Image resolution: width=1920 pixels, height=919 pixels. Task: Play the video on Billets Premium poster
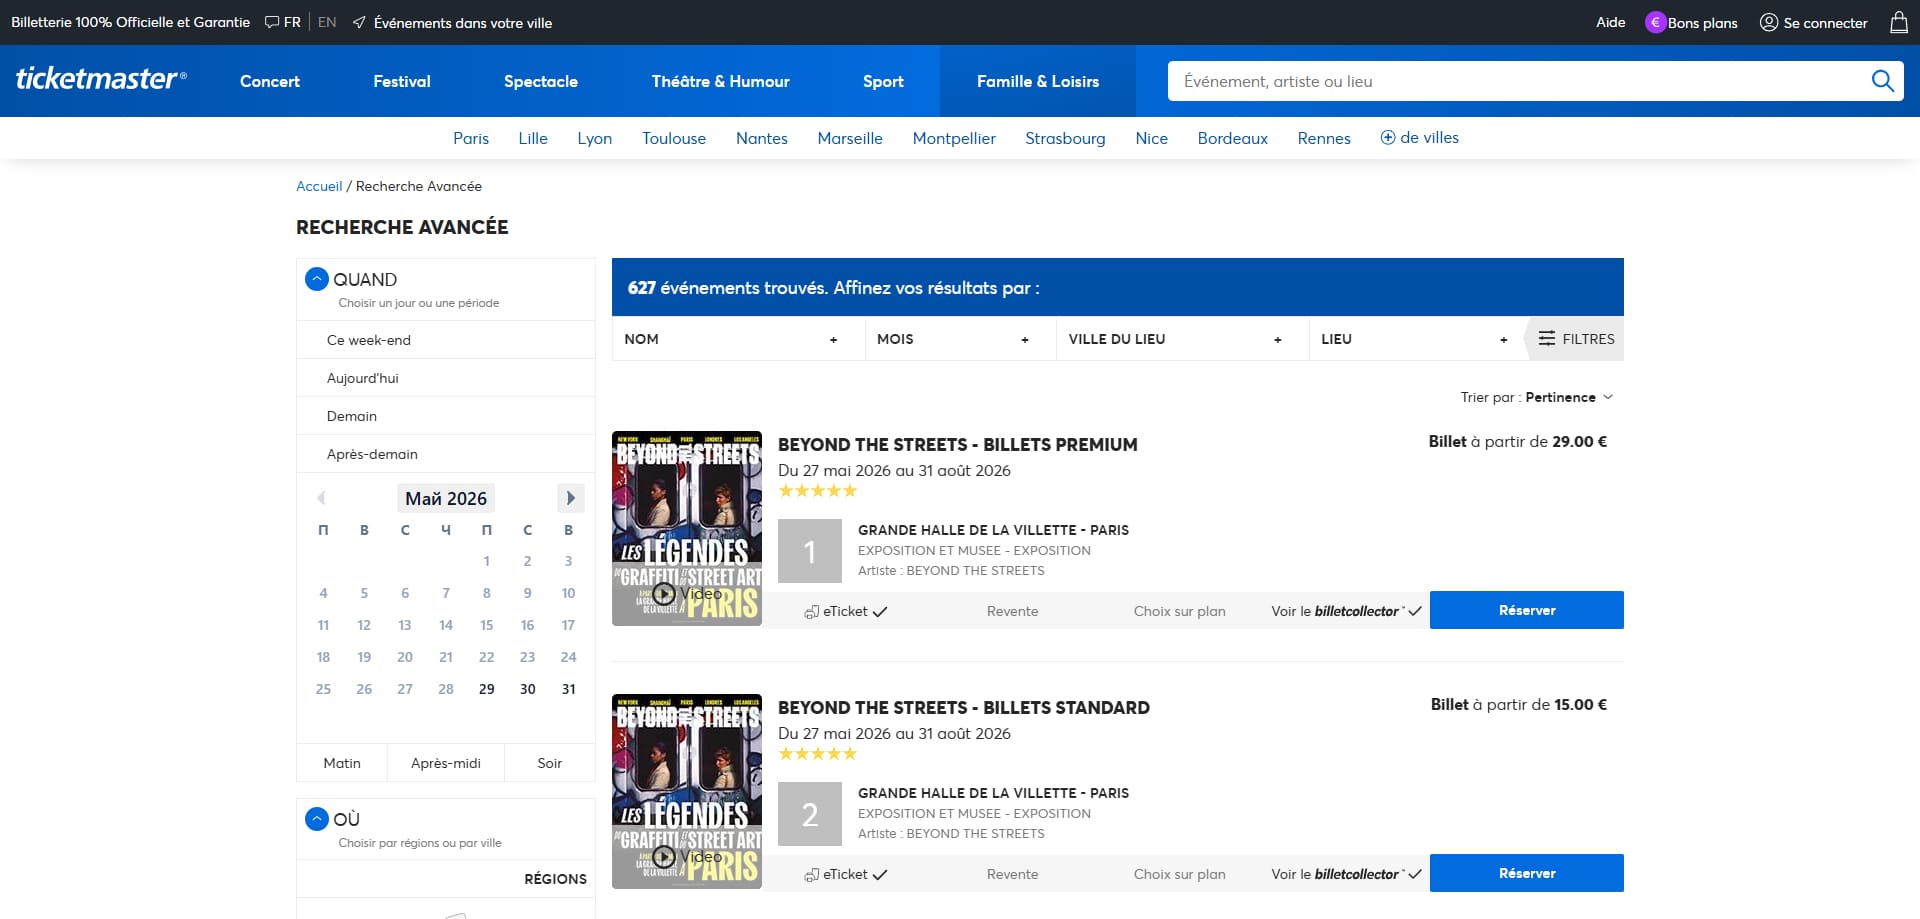(x=664, y=594)
